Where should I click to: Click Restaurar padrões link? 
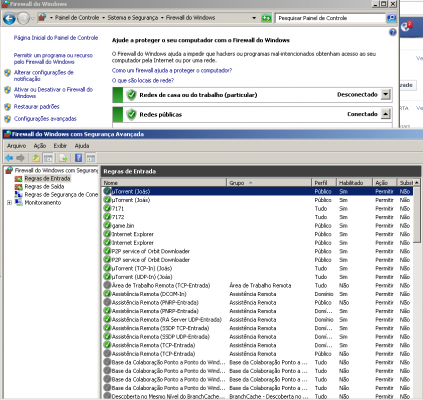[x=36, y=107]
